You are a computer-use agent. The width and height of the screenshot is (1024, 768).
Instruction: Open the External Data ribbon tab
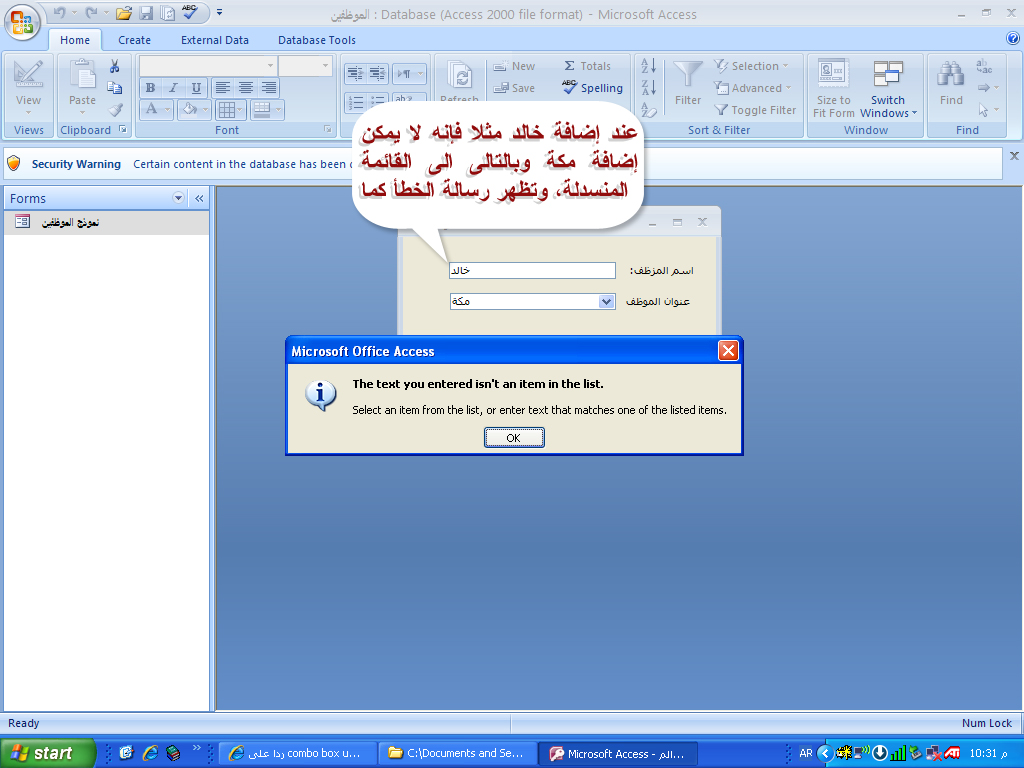215,40
